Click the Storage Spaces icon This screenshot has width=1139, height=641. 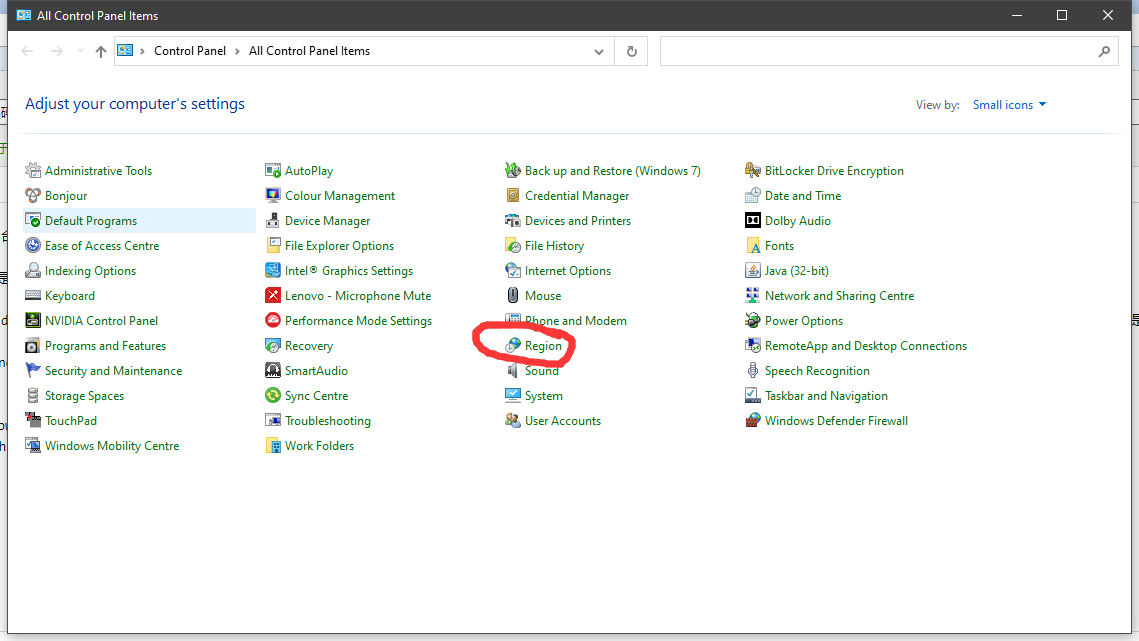click(x=33, y=395)
